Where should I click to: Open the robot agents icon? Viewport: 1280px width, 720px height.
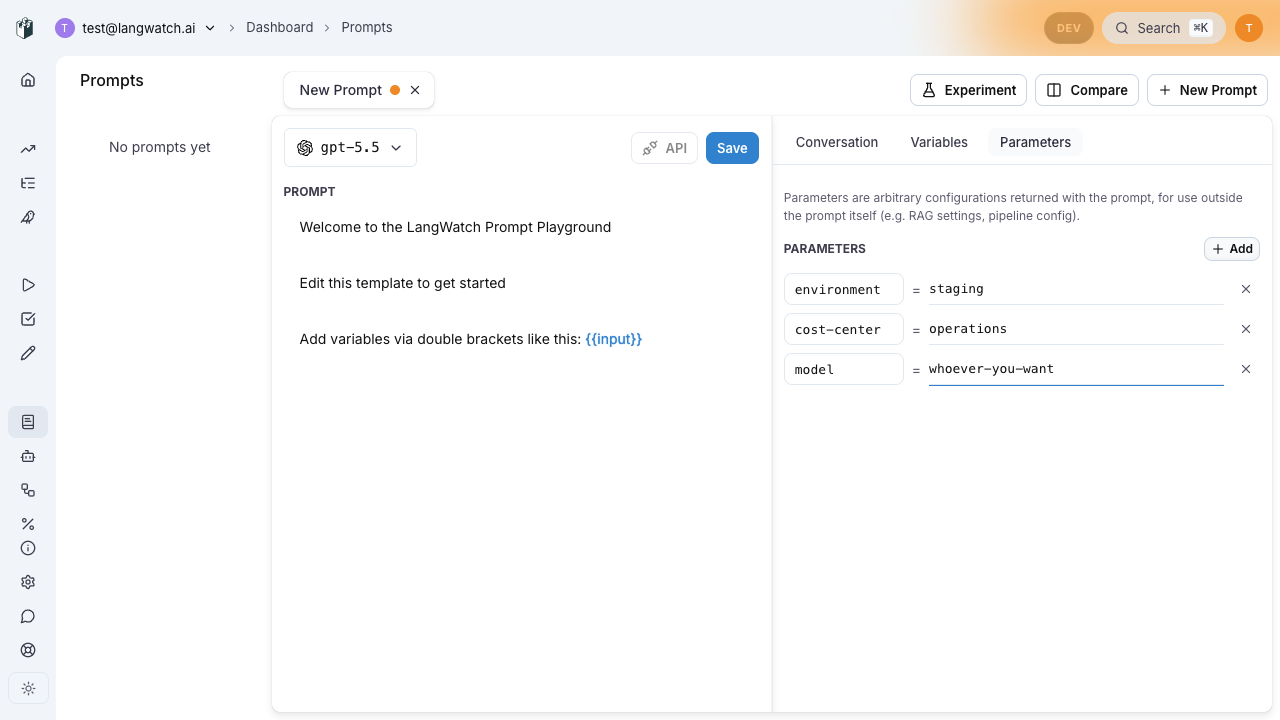28,456
